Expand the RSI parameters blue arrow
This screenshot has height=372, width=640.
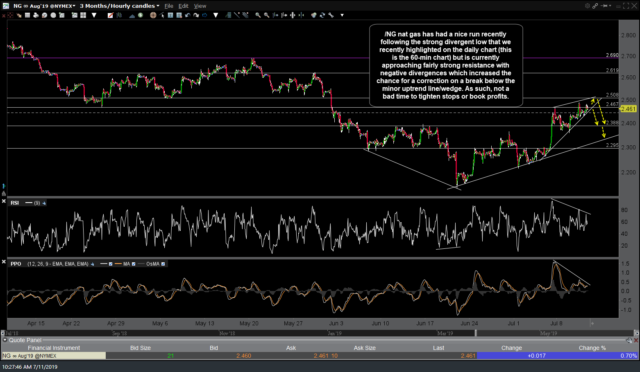tap(44, 203)
